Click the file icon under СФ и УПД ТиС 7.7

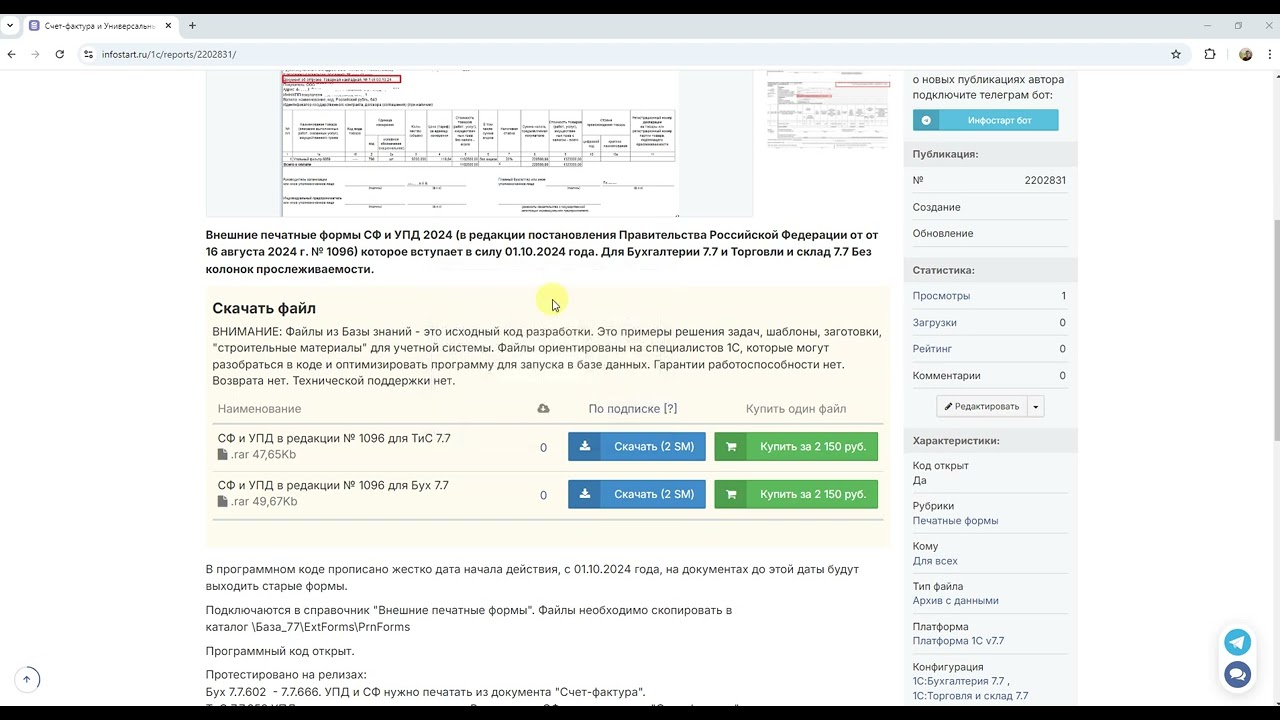223,455
